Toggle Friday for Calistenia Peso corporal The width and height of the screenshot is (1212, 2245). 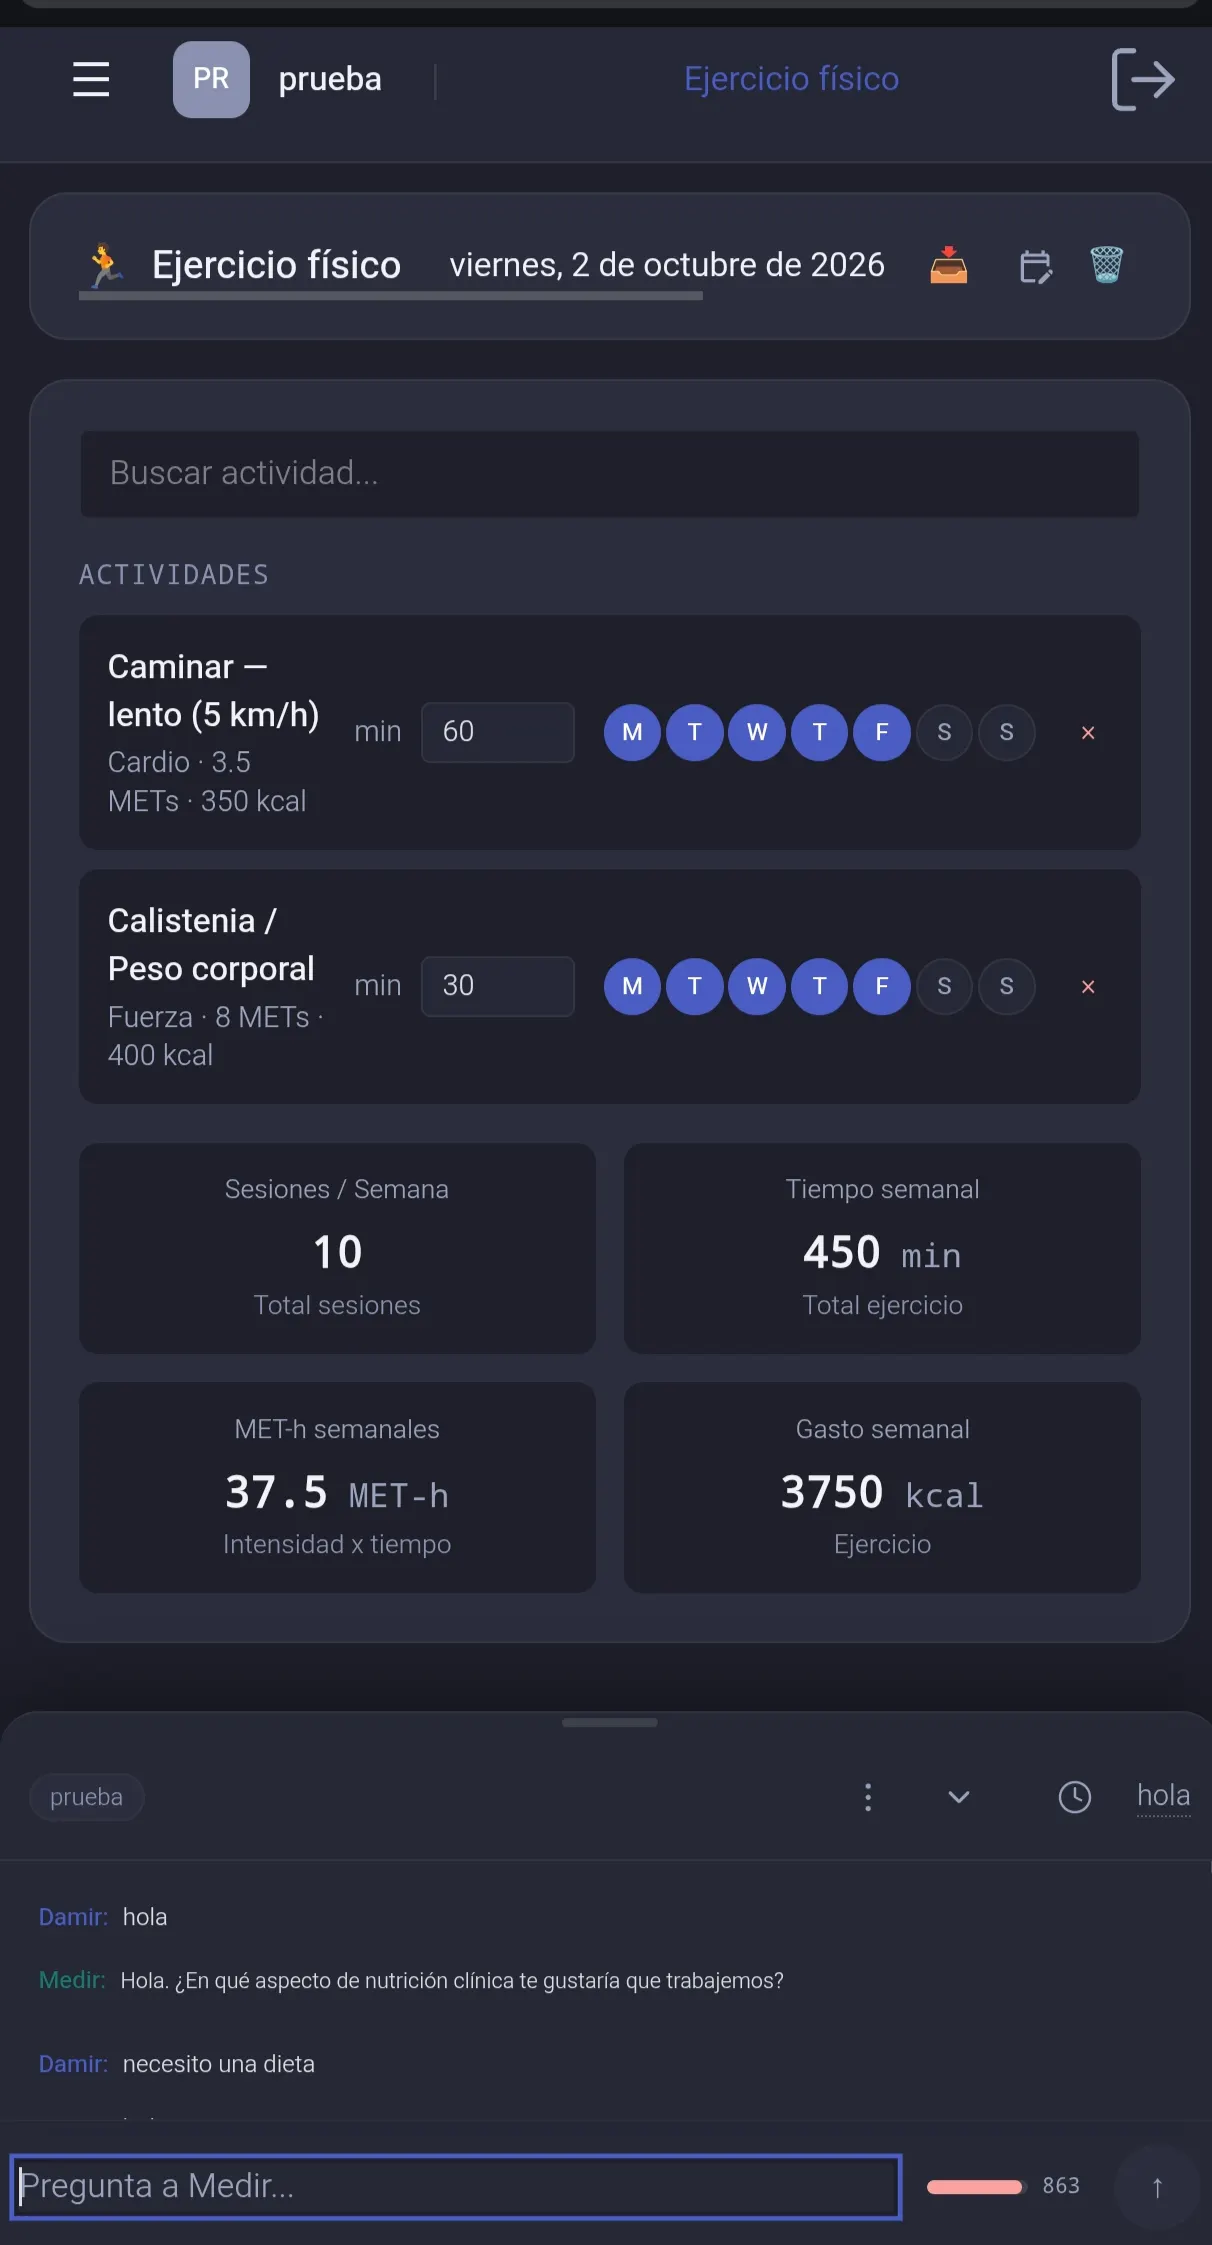[x=881, y=986]
